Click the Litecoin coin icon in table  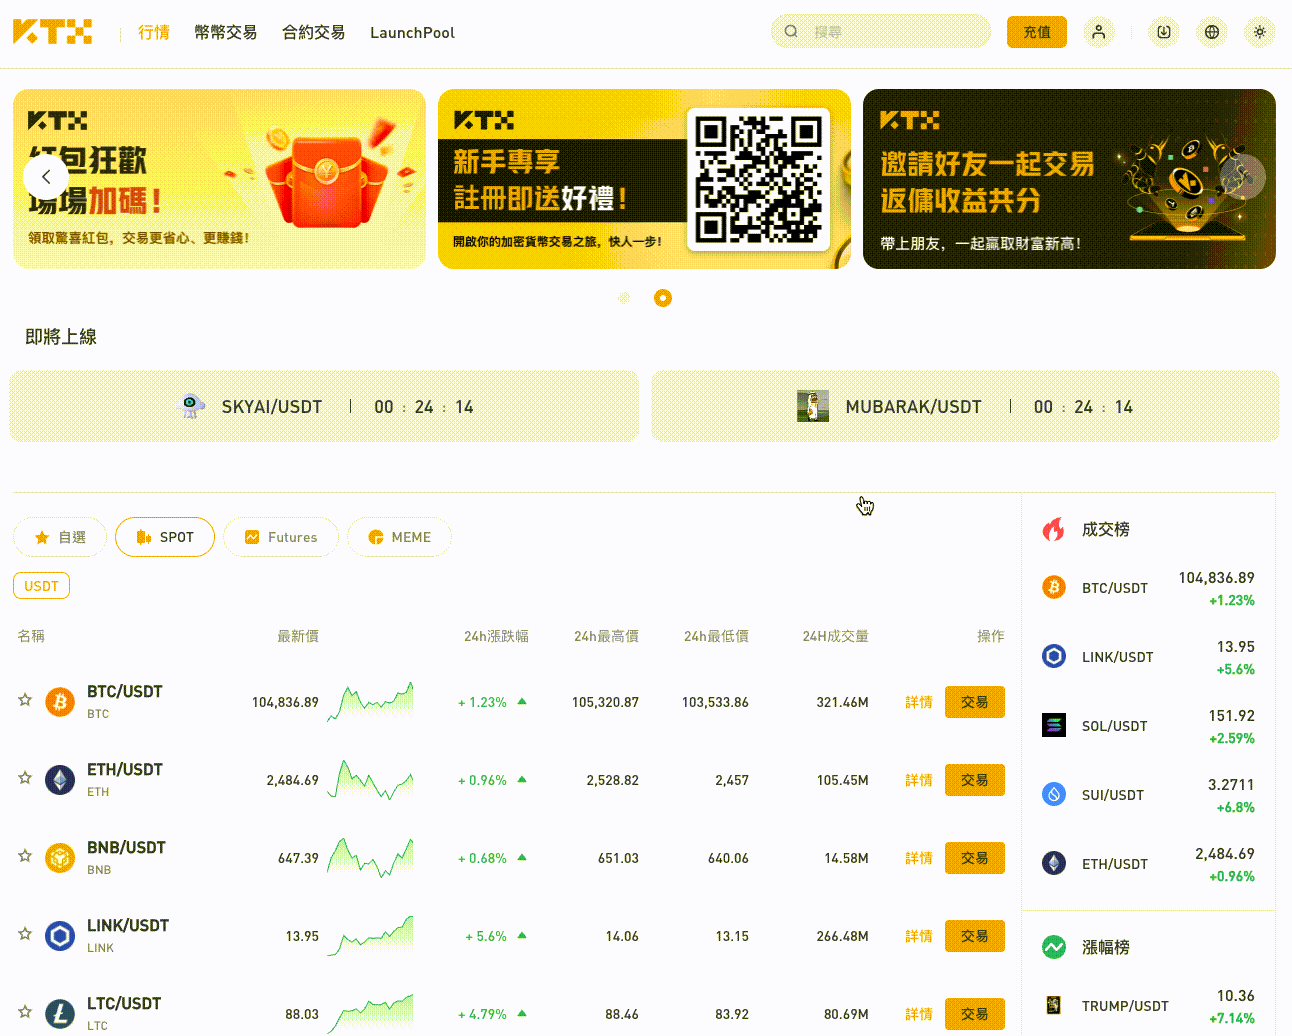[x=60, y=1014]
